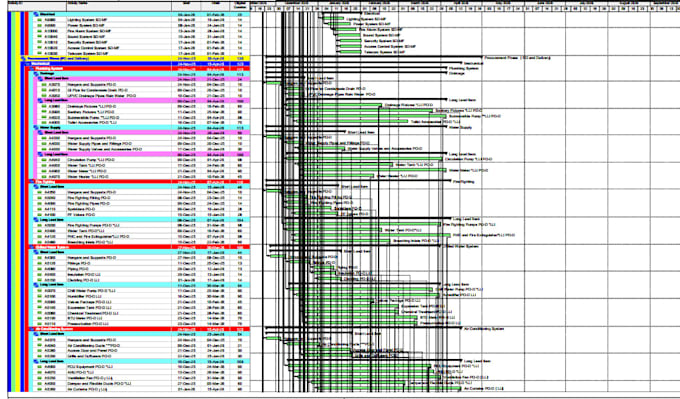Image resolution: width=680 pixels, height=399 pixels.
Task: Sort by the Activity ID column header
Action: [x=37, y=6]
